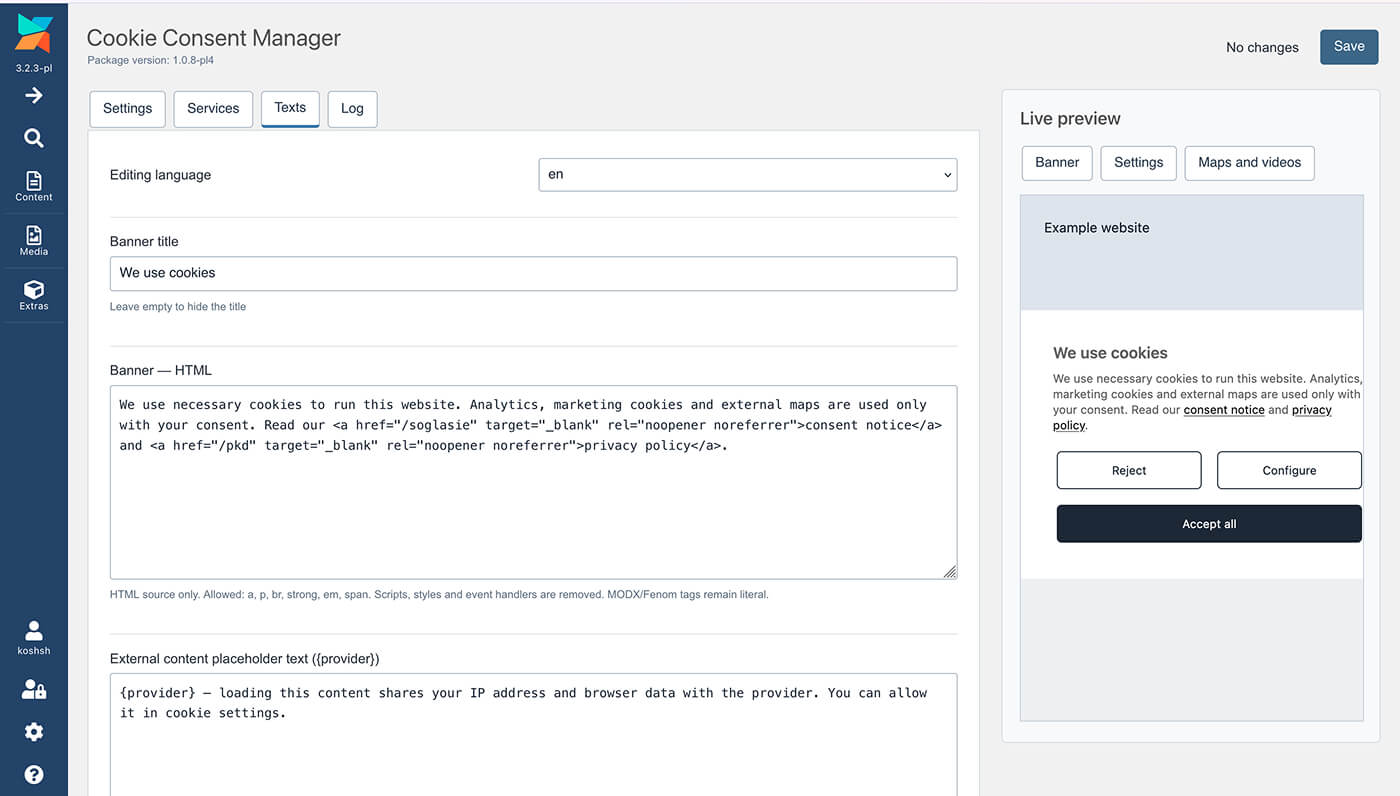Open the Editing language dropdown
1400x796 pixels.
(748, 174)
